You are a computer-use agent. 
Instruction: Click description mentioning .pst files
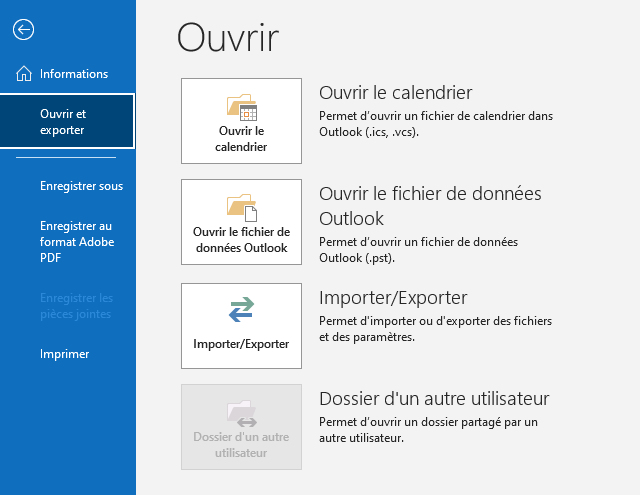(418, 250)
